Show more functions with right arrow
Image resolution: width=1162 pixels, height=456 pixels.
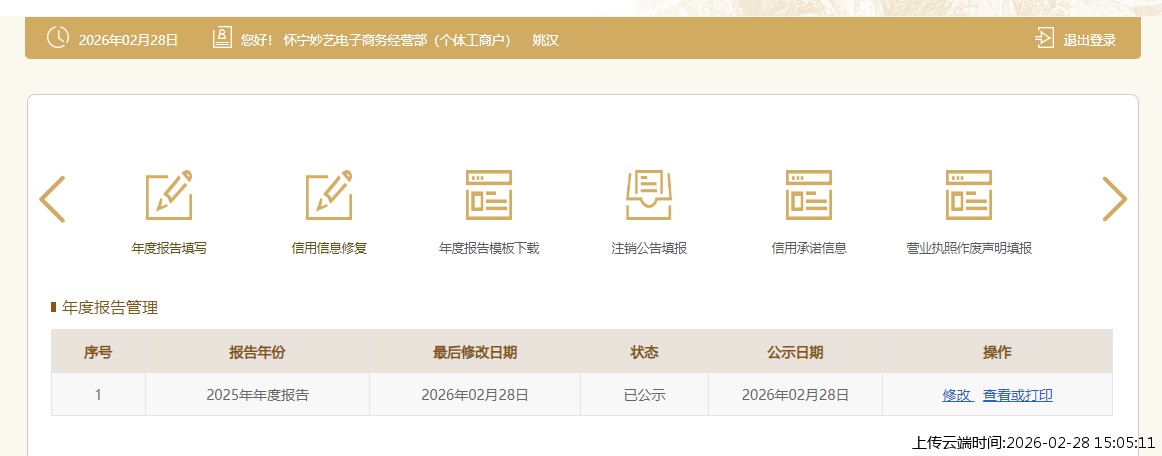click(1114, 199)
